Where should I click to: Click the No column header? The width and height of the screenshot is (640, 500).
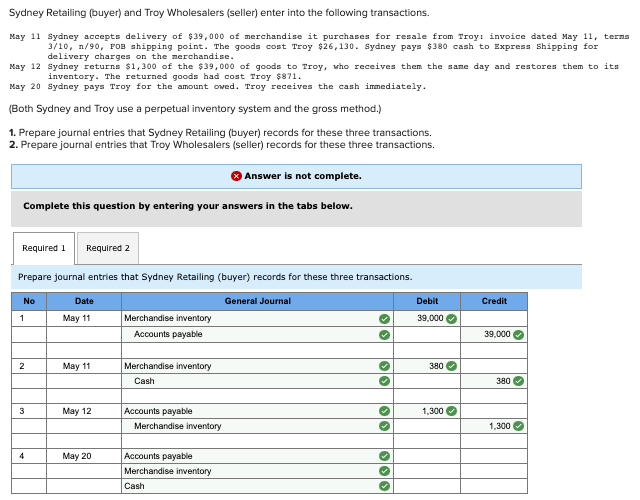click(x=29, y=301)
